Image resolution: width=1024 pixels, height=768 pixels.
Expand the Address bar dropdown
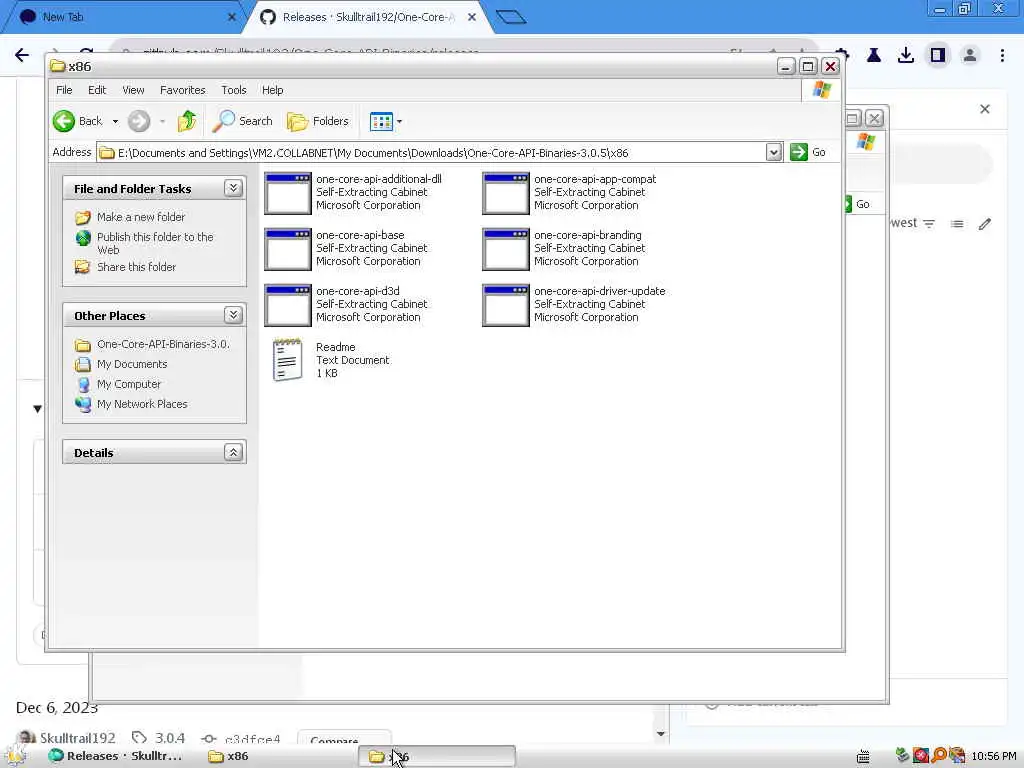coord(773,152)
